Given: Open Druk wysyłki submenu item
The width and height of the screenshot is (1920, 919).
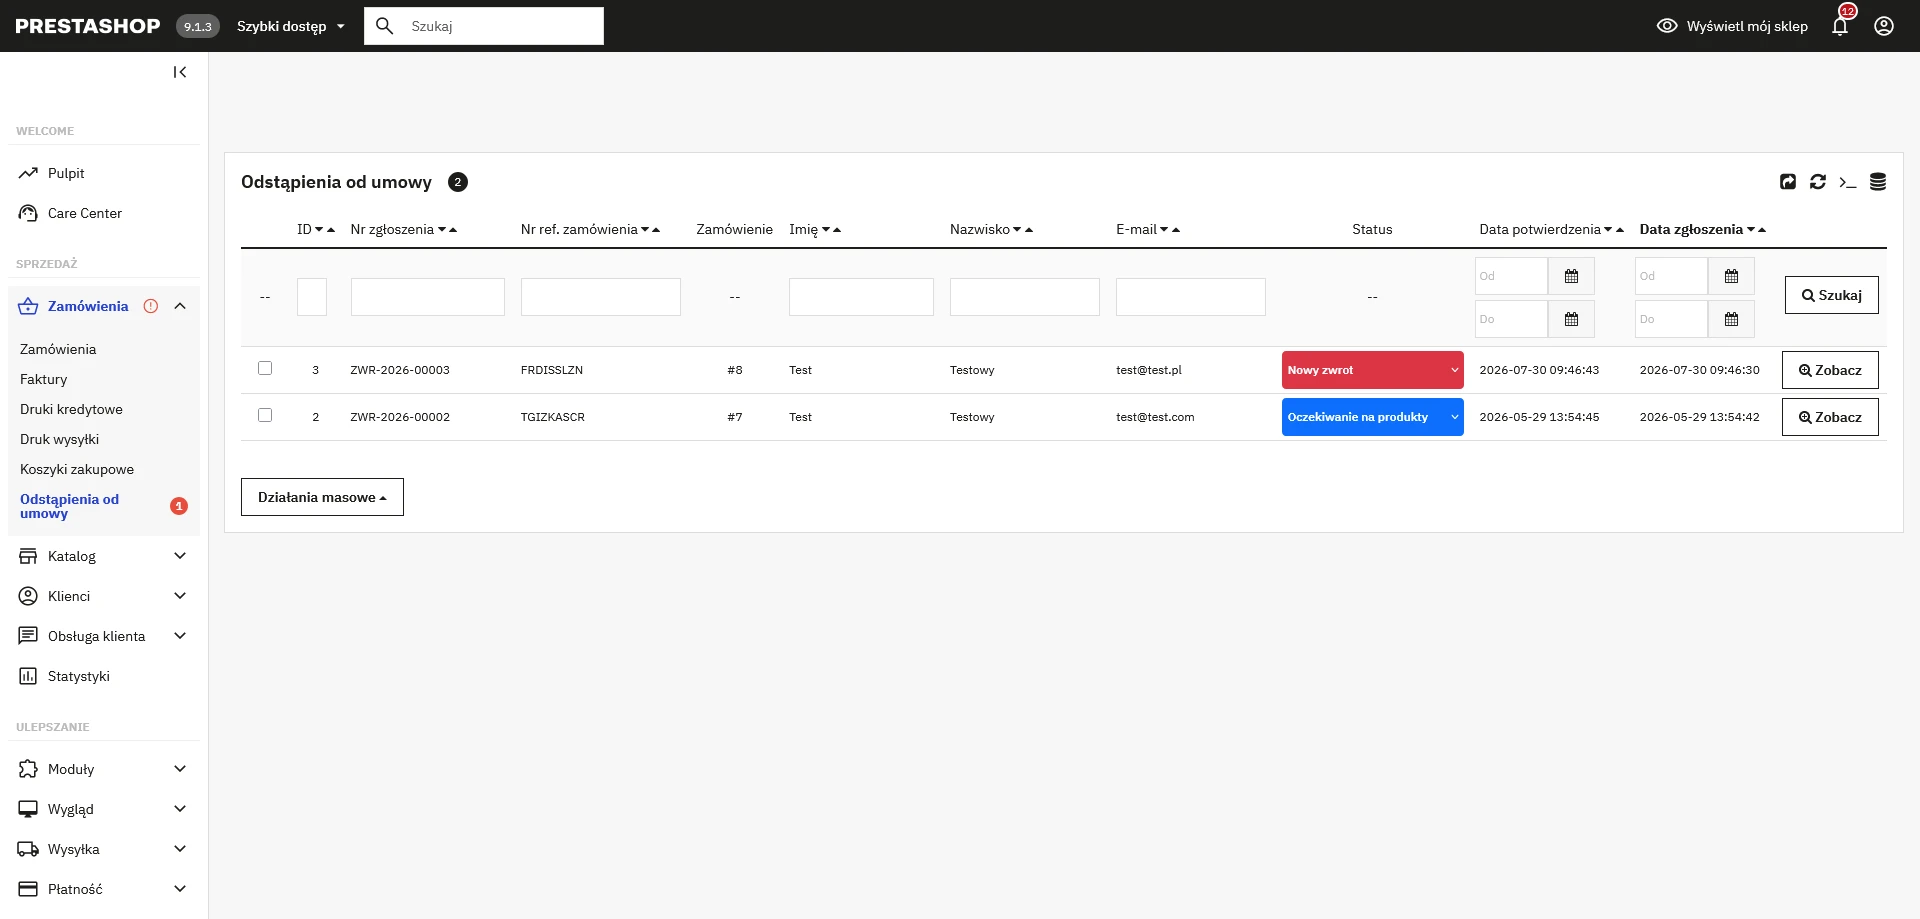Looking at the screenshot, I should click(x=59, y=439).
